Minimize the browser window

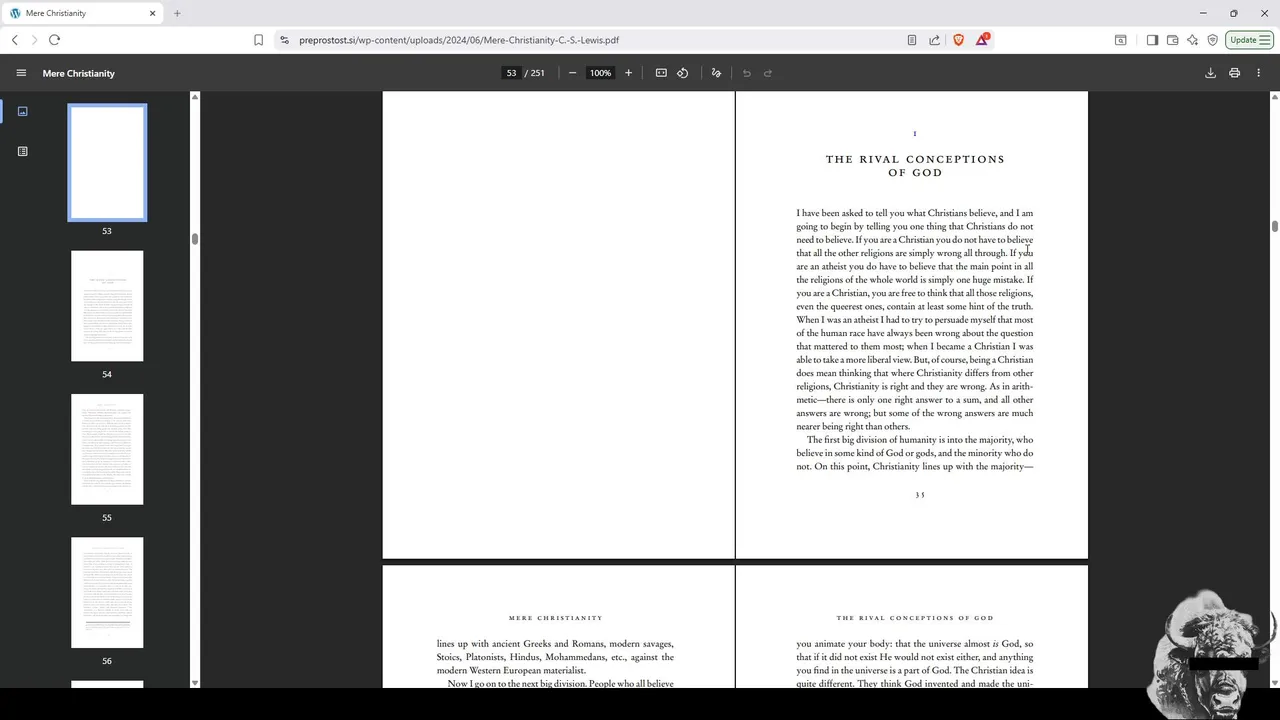click(1203, 13)
